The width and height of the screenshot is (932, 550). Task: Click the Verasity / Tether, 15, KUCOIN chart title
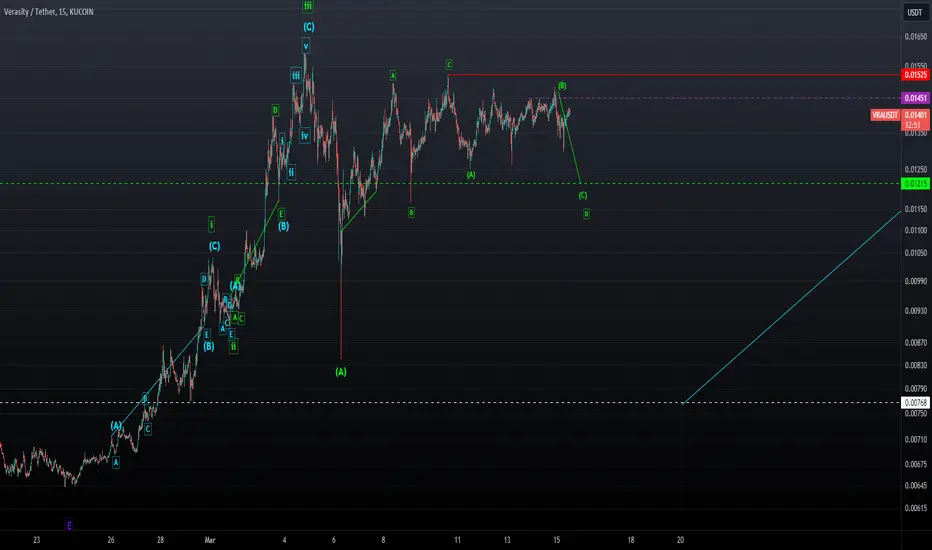point(49,12)
